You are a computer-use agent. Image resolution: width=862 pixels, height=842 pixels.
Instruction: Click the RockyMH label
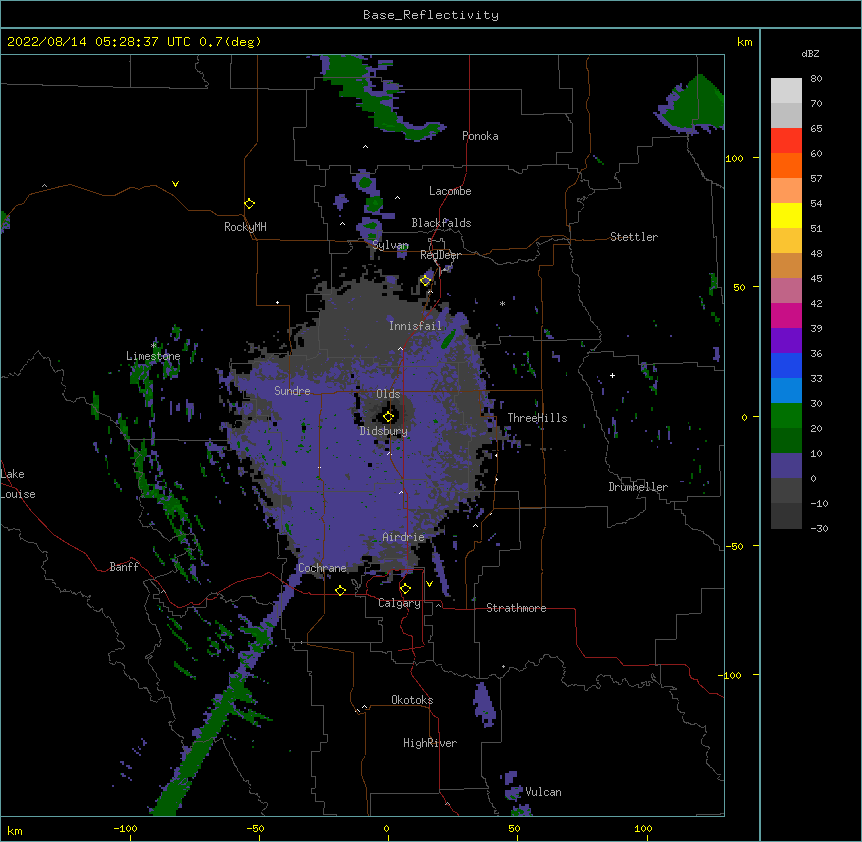(245, 227)
